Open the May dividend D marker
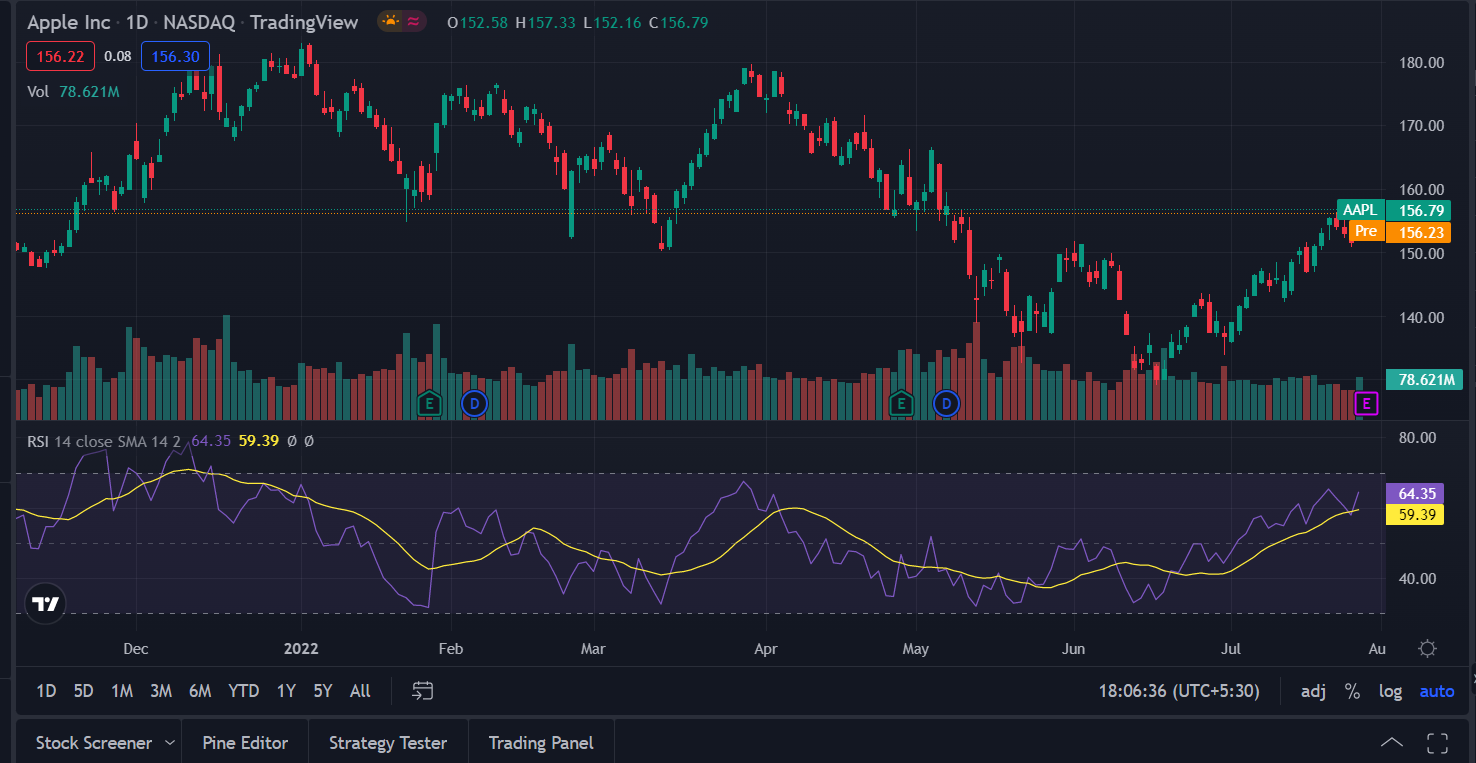This screenshot has width=1476, height=763. click(946, 404)
